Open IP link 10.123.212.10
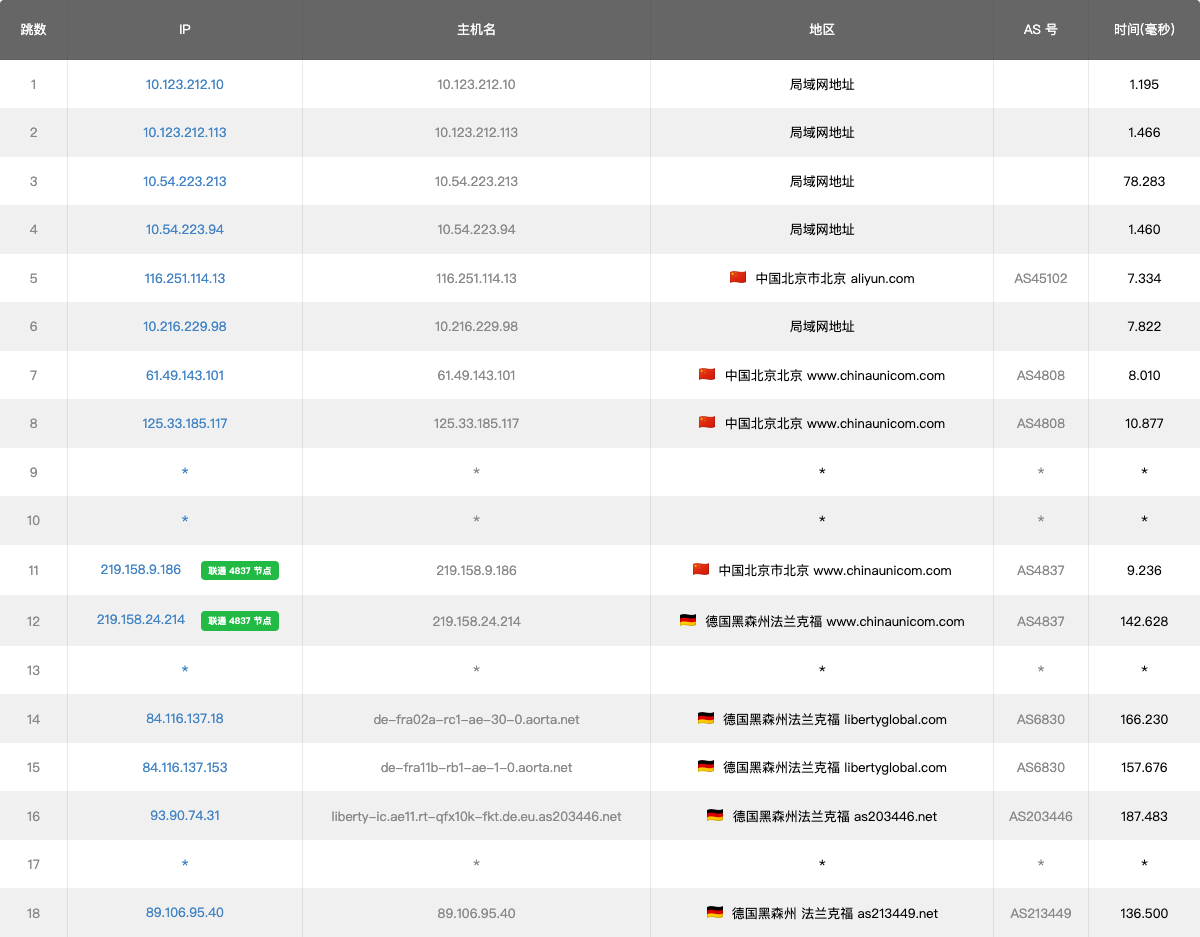 coord(184,85)
